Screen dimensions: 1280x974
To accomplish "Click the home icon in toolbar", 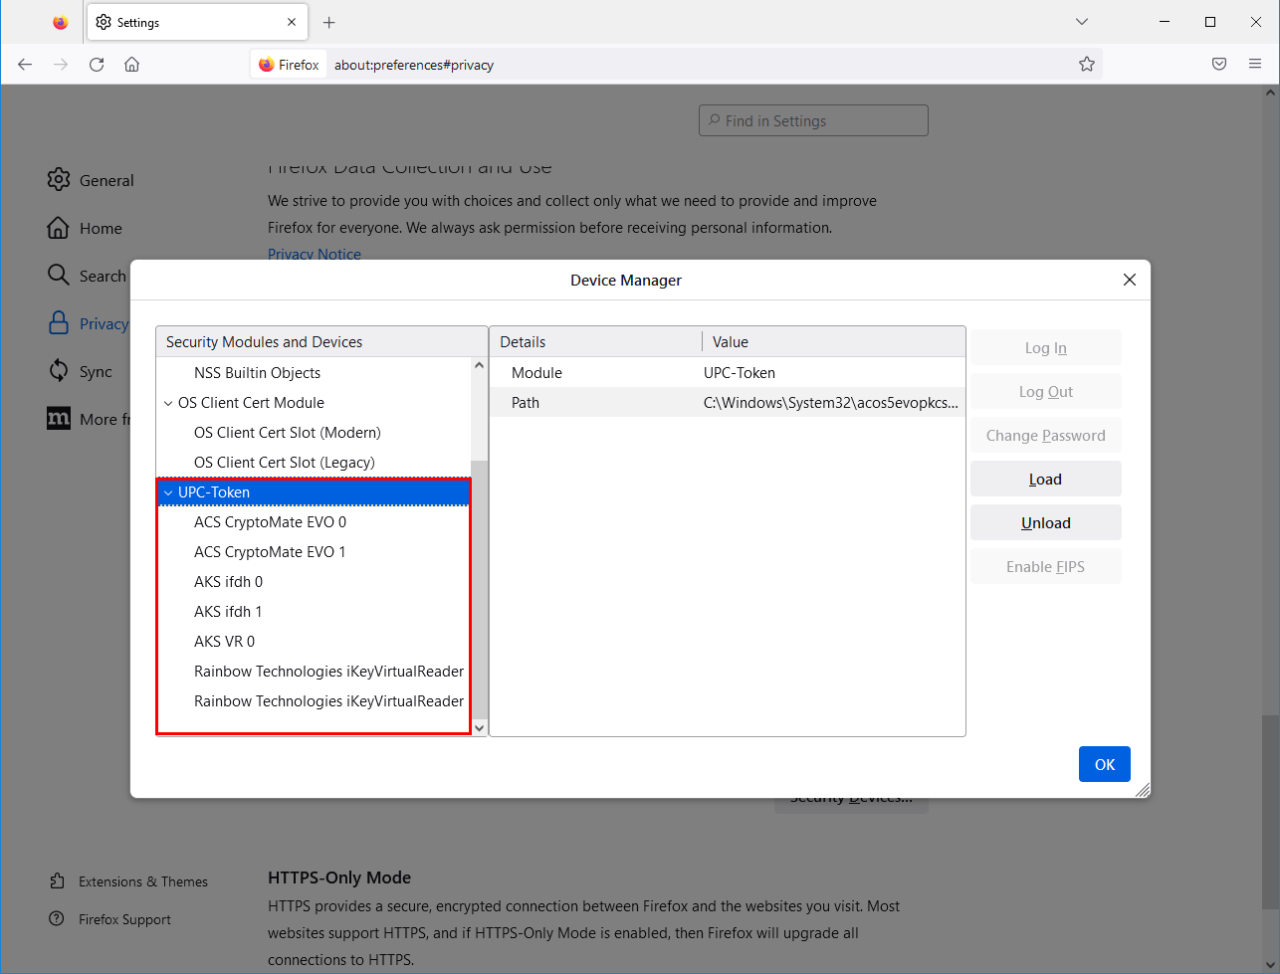I will click(x=132, y=65).
